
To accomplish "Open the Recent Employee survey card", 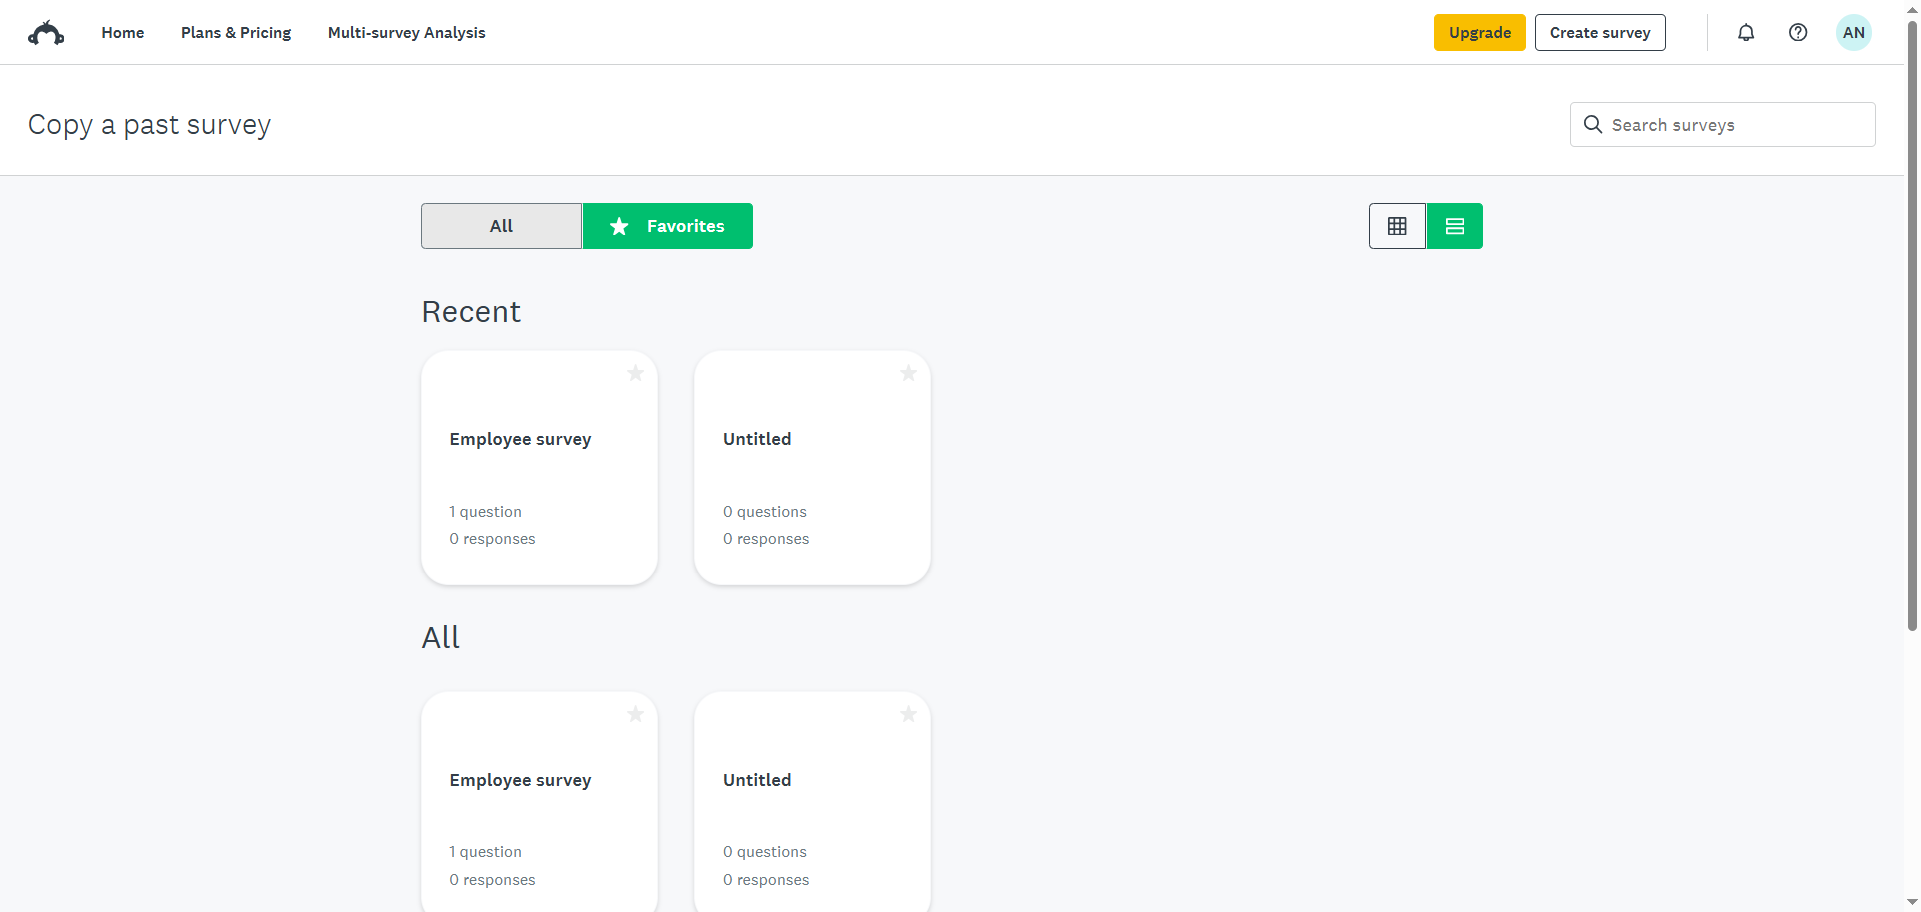I will 539,468.
